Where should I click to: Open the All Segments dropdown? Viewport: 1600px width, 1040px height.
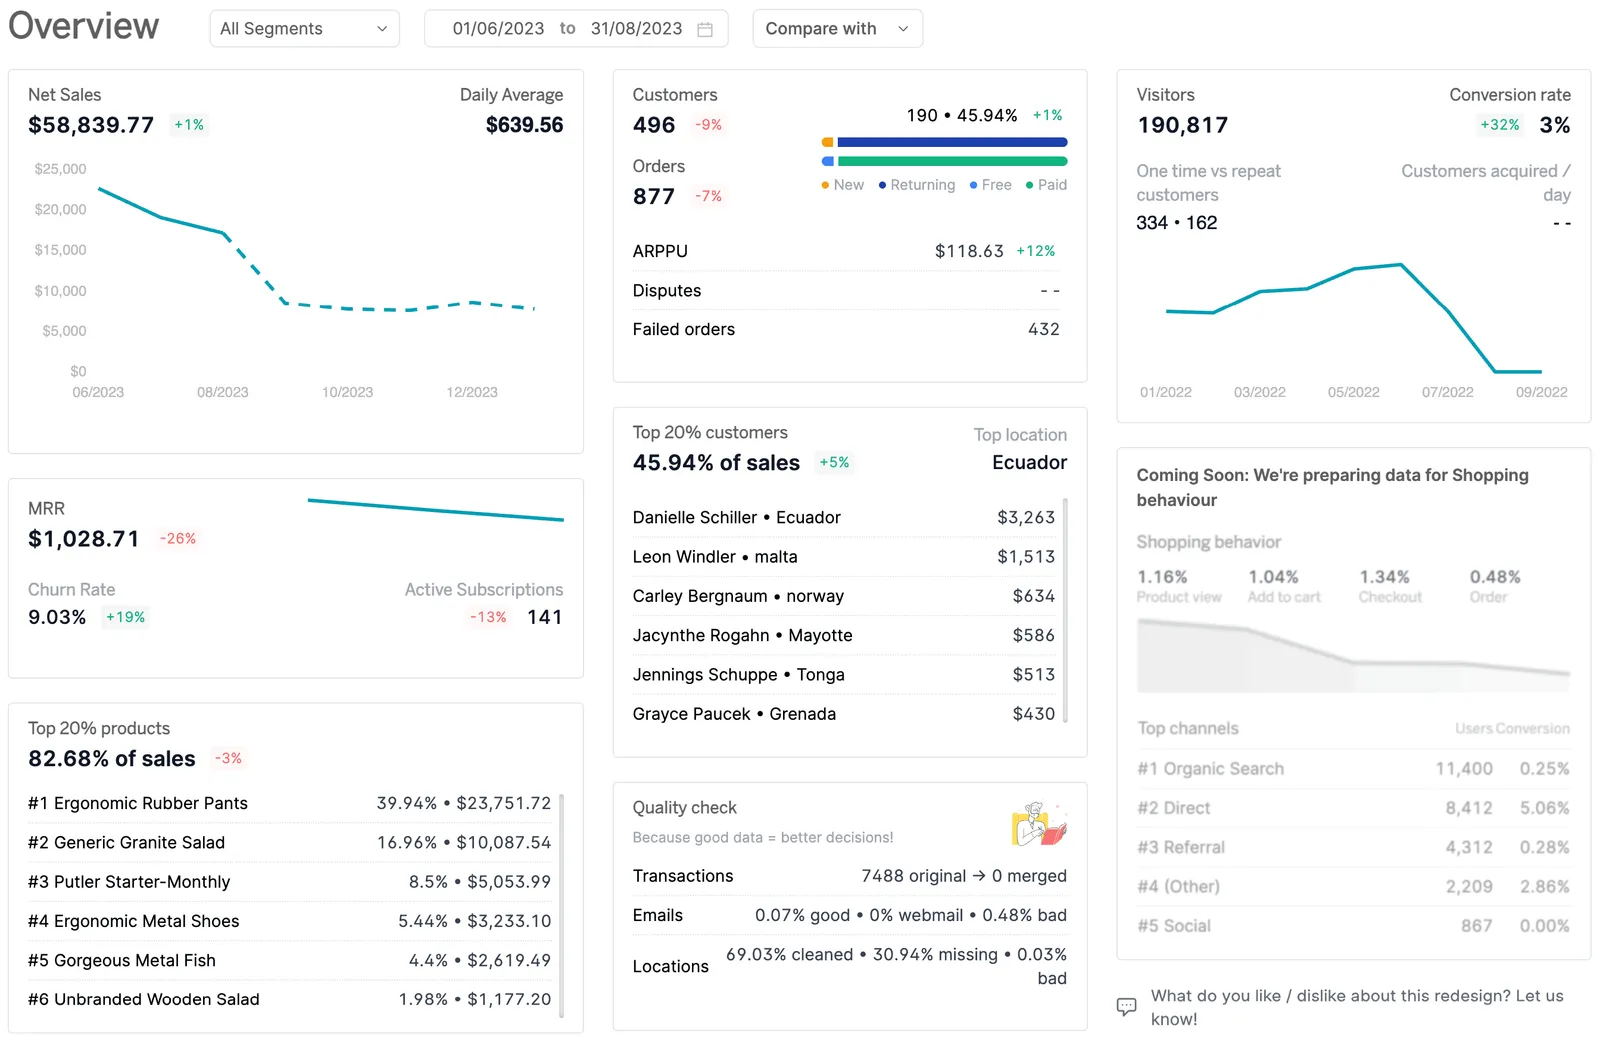(x=304, y=29)
